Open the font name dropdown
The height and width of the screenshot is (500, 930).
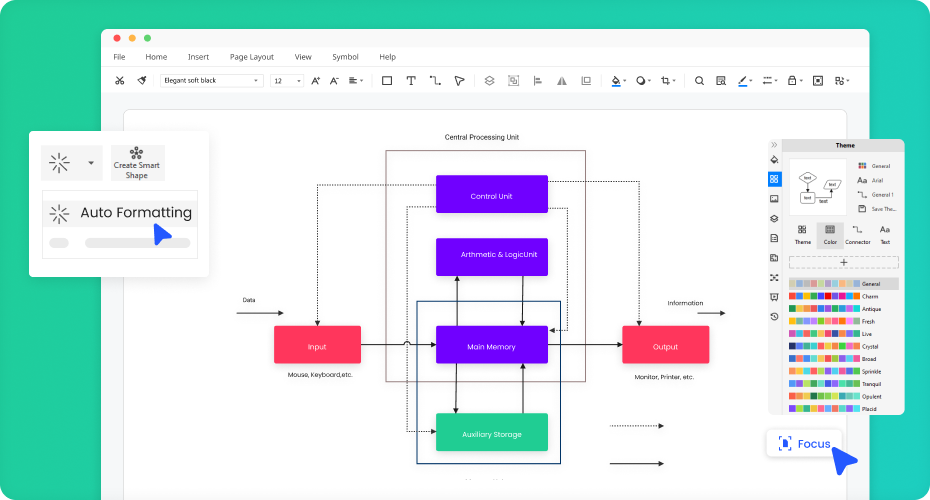point(212,81)
